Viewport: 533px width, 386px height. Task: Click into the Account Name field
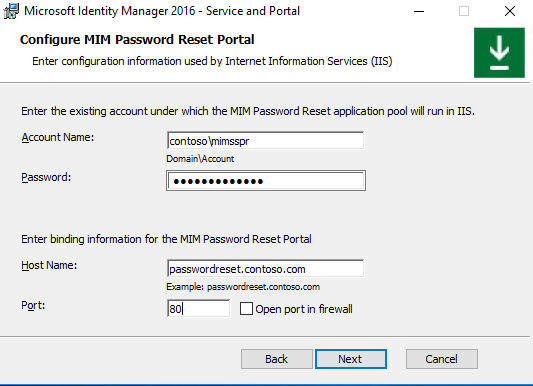(x=265, y=141)
